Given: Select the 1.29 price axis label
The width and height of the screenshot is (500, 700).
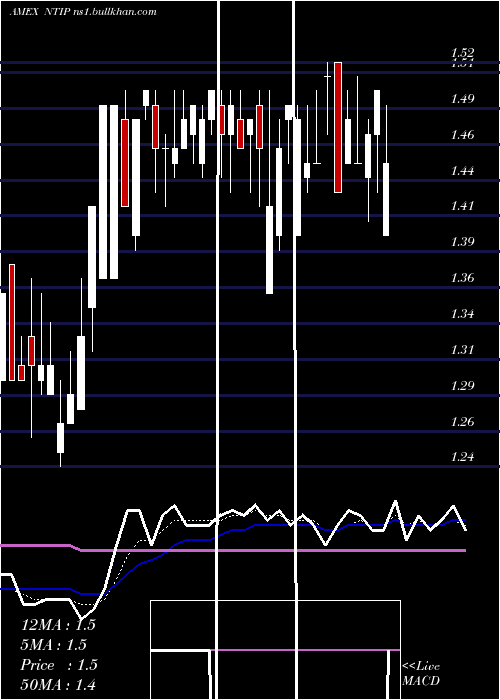Looking at the screenshot, I should click(462, 386).
